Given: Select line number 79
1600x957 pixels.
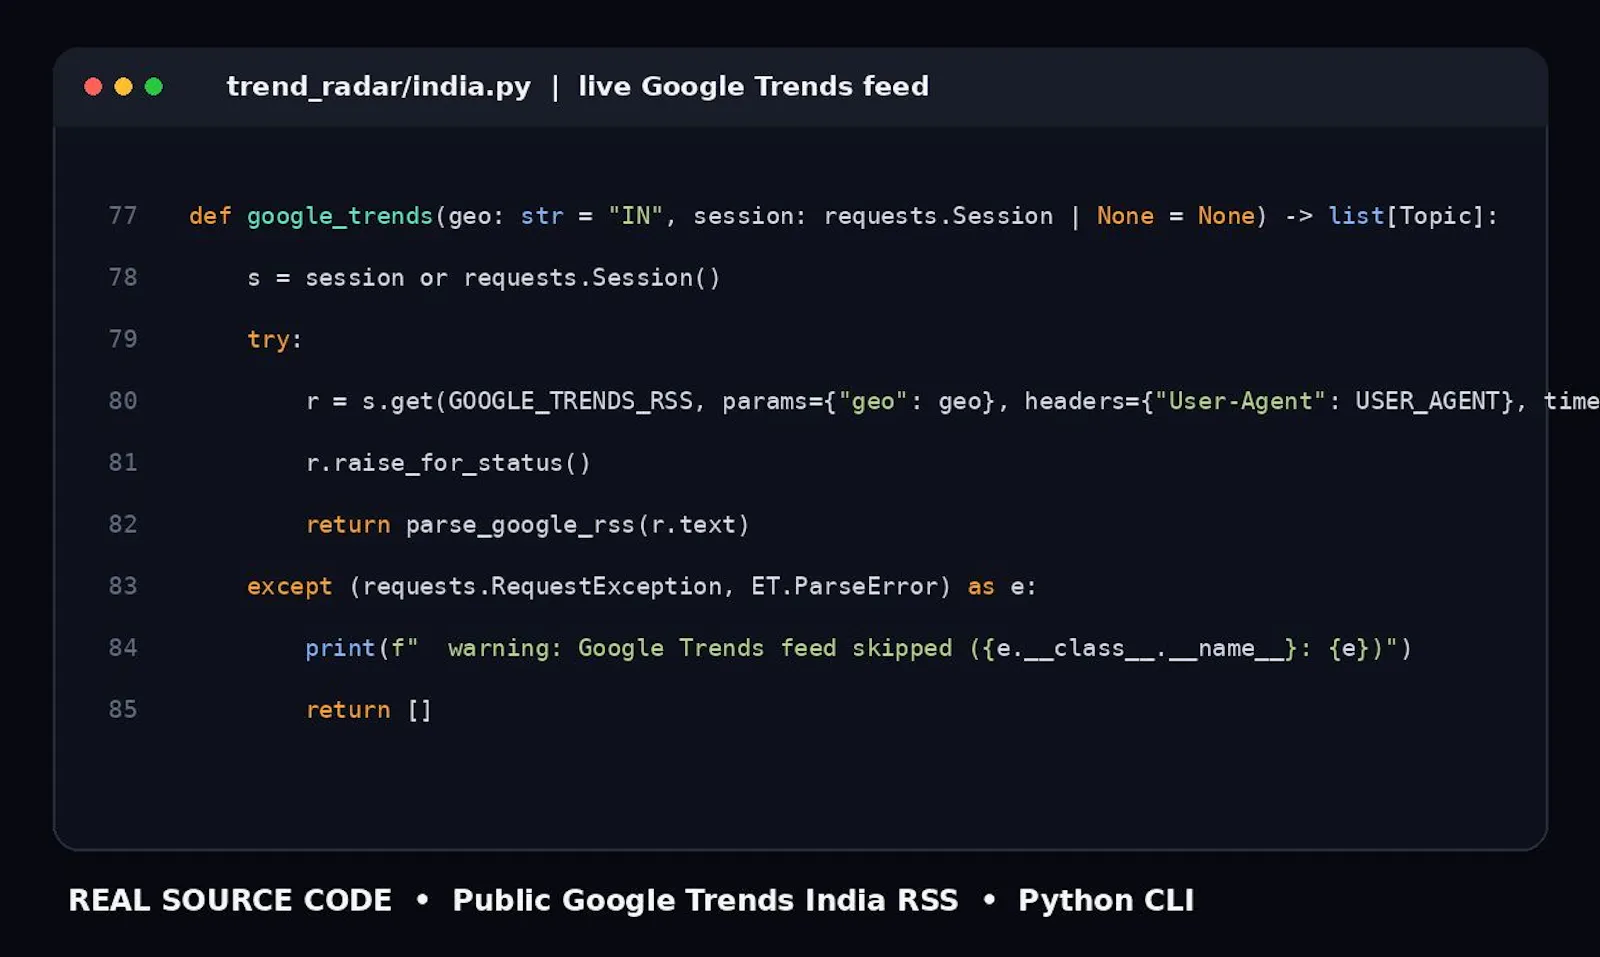Looking at the screenshot, I should [x=123, y=339].
